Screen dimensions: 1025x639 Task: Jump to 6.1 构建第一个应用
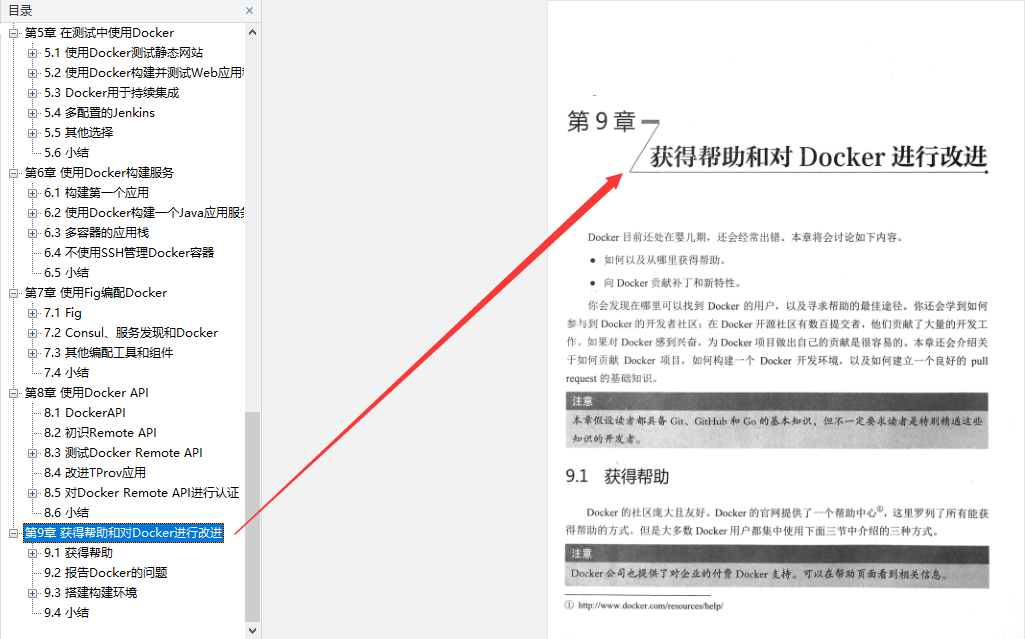click(x=97, y=193)
